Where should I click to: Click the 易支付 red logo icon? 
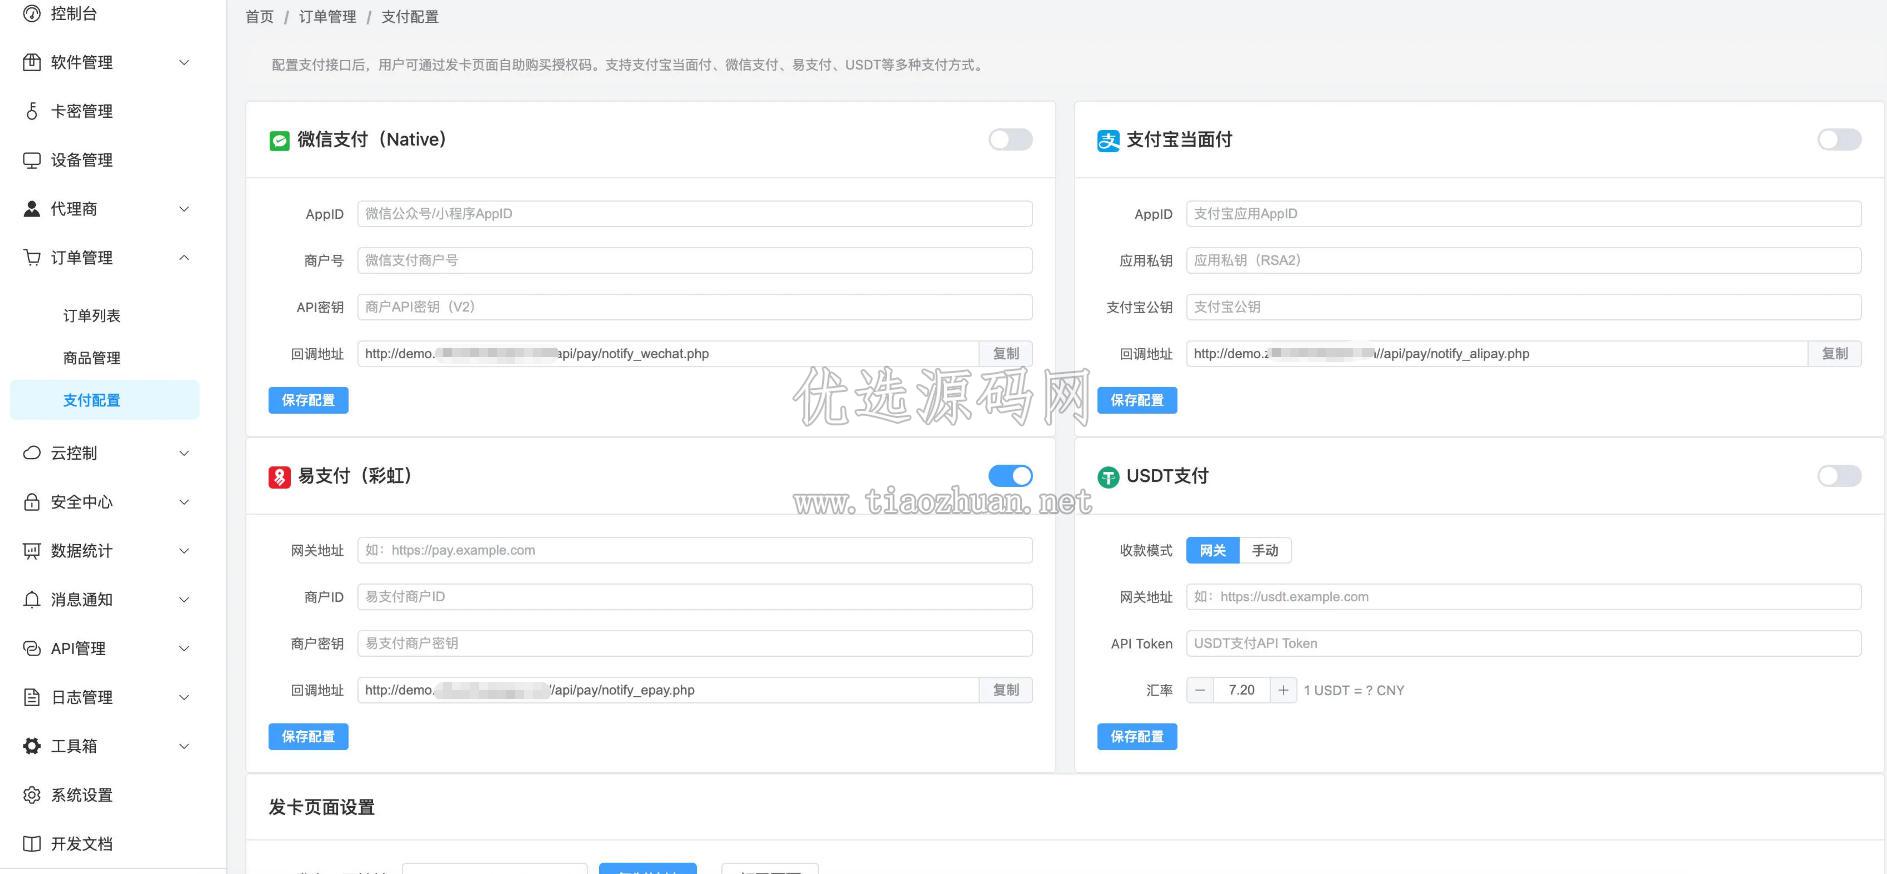point(279,477)
